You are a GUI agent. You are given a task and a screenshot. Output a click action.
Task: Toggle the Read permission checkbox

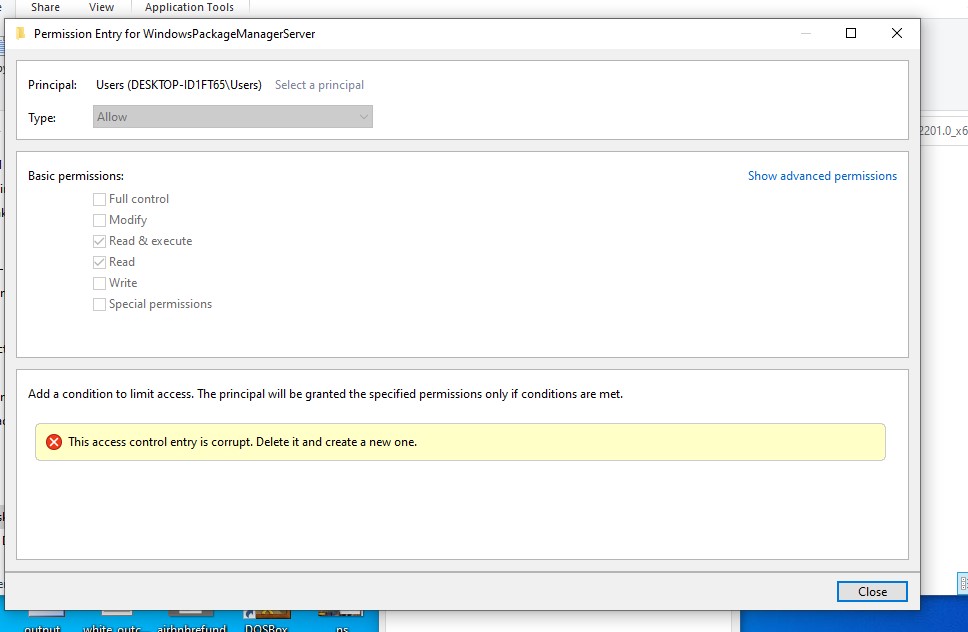(99, 262)
